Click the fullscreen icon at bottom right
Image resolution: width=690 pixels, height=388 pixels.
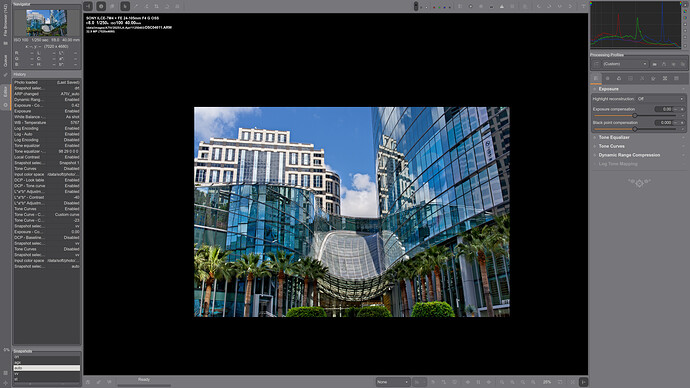pyautogui.click(x=573, y=382)
